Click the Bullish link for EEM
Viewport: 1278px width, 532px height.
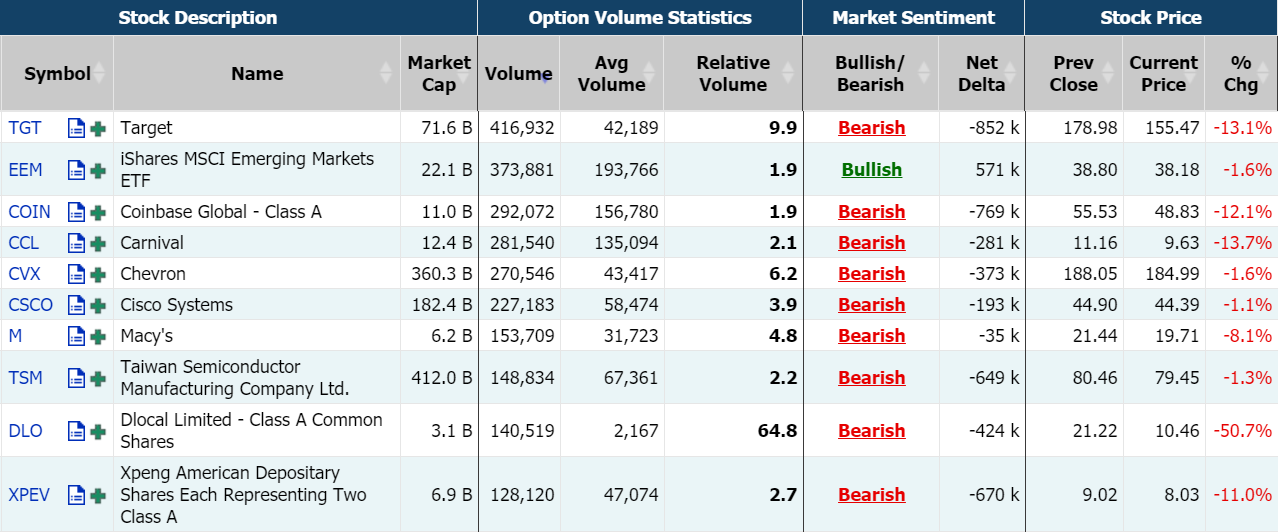[871, 170]
